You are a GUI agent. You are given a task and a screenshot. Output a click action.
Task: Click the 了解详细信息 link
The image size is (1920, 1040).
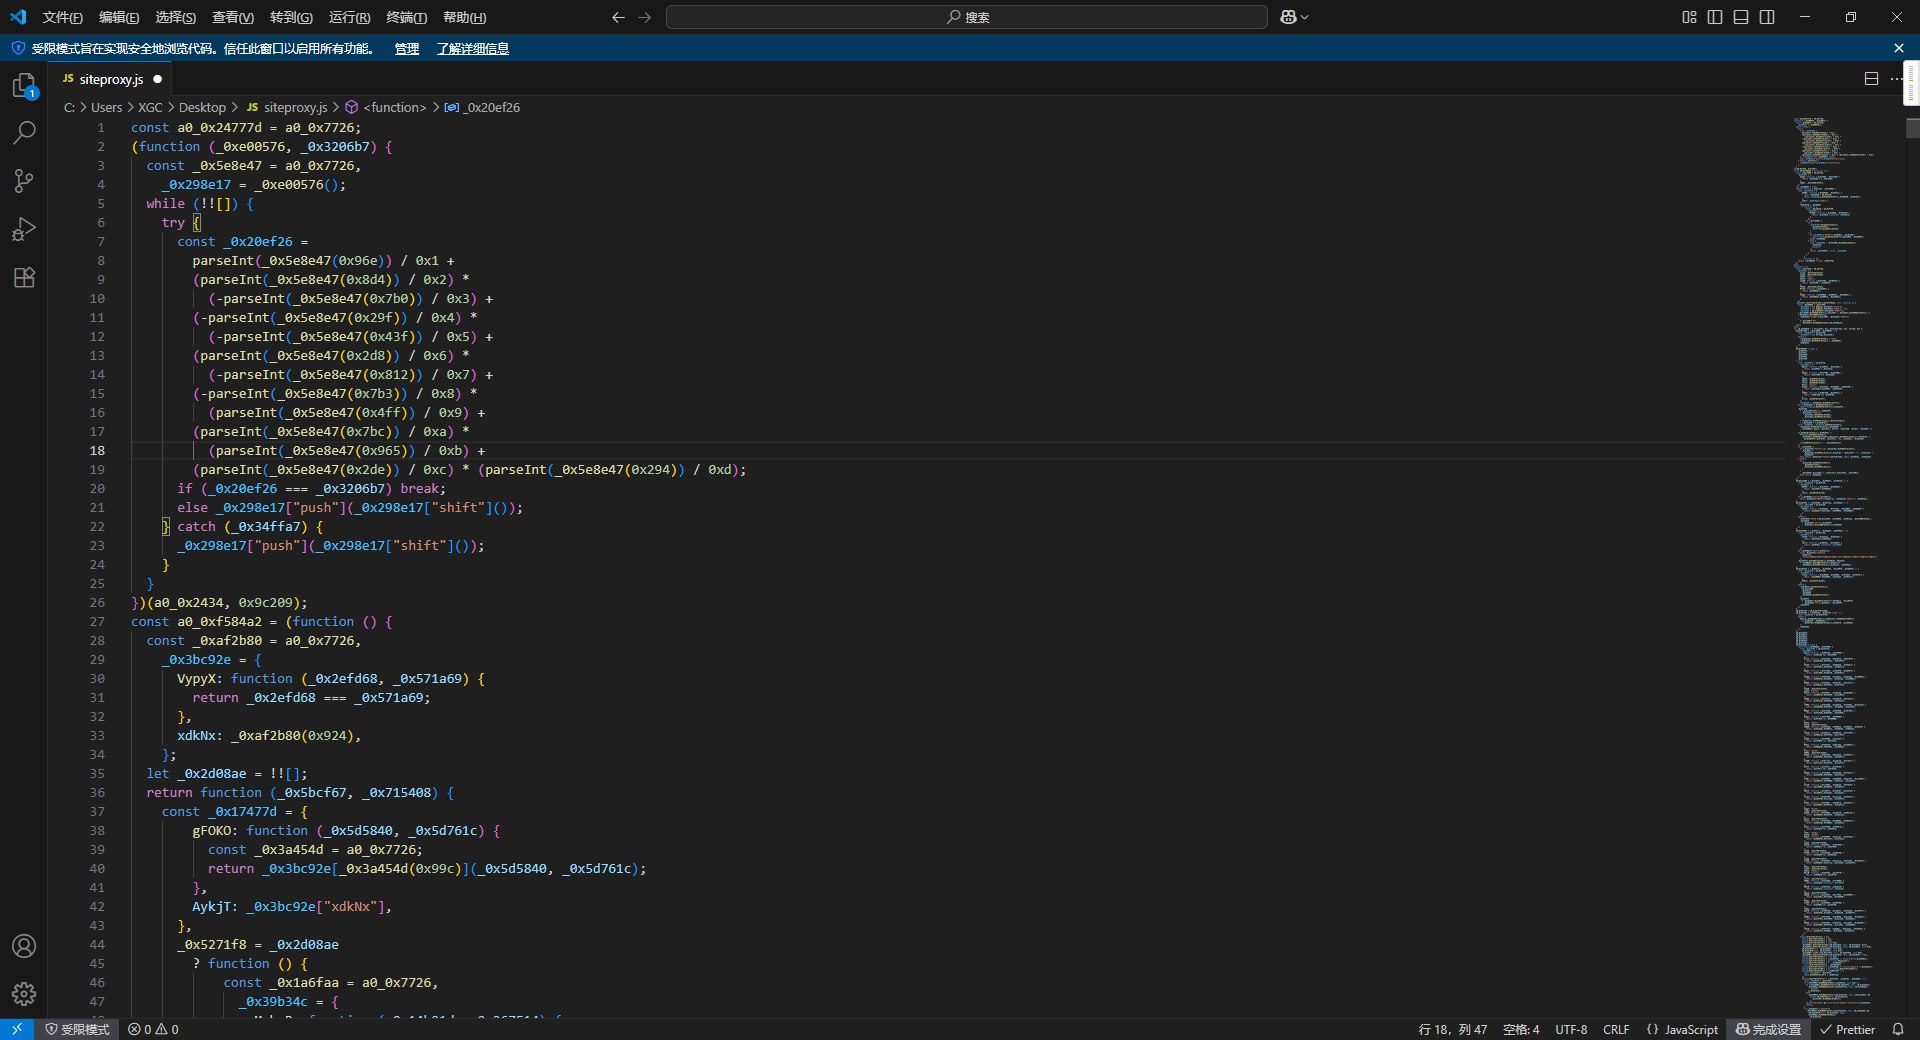pos(473,48)
